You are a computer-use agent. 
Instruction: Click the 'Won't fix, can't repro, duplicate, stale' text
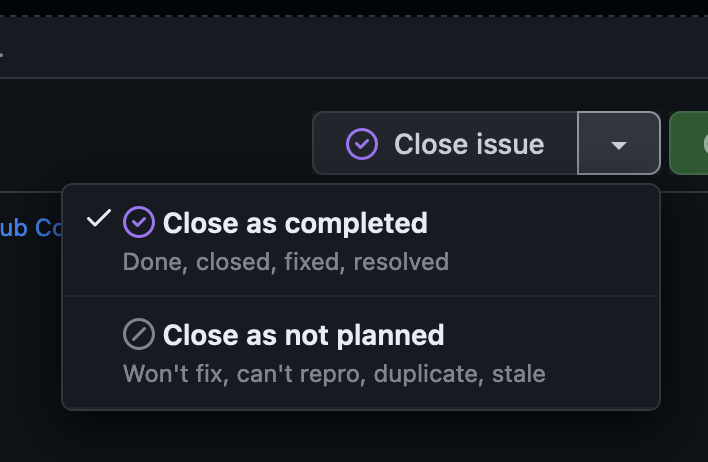(334, 374)
